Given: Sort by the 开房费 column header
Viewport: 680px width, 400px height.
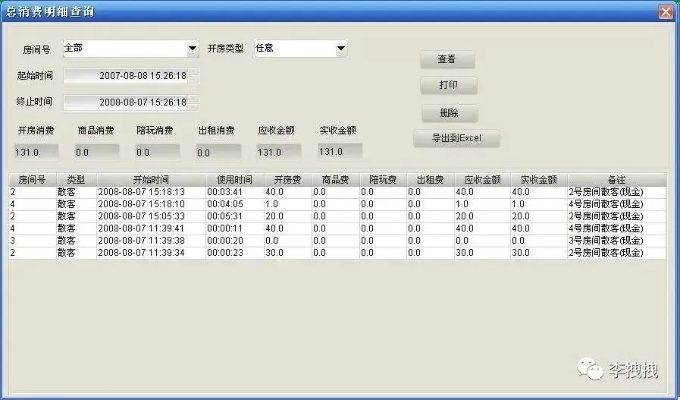Looking at the screenshot, I should click(288, 180).
